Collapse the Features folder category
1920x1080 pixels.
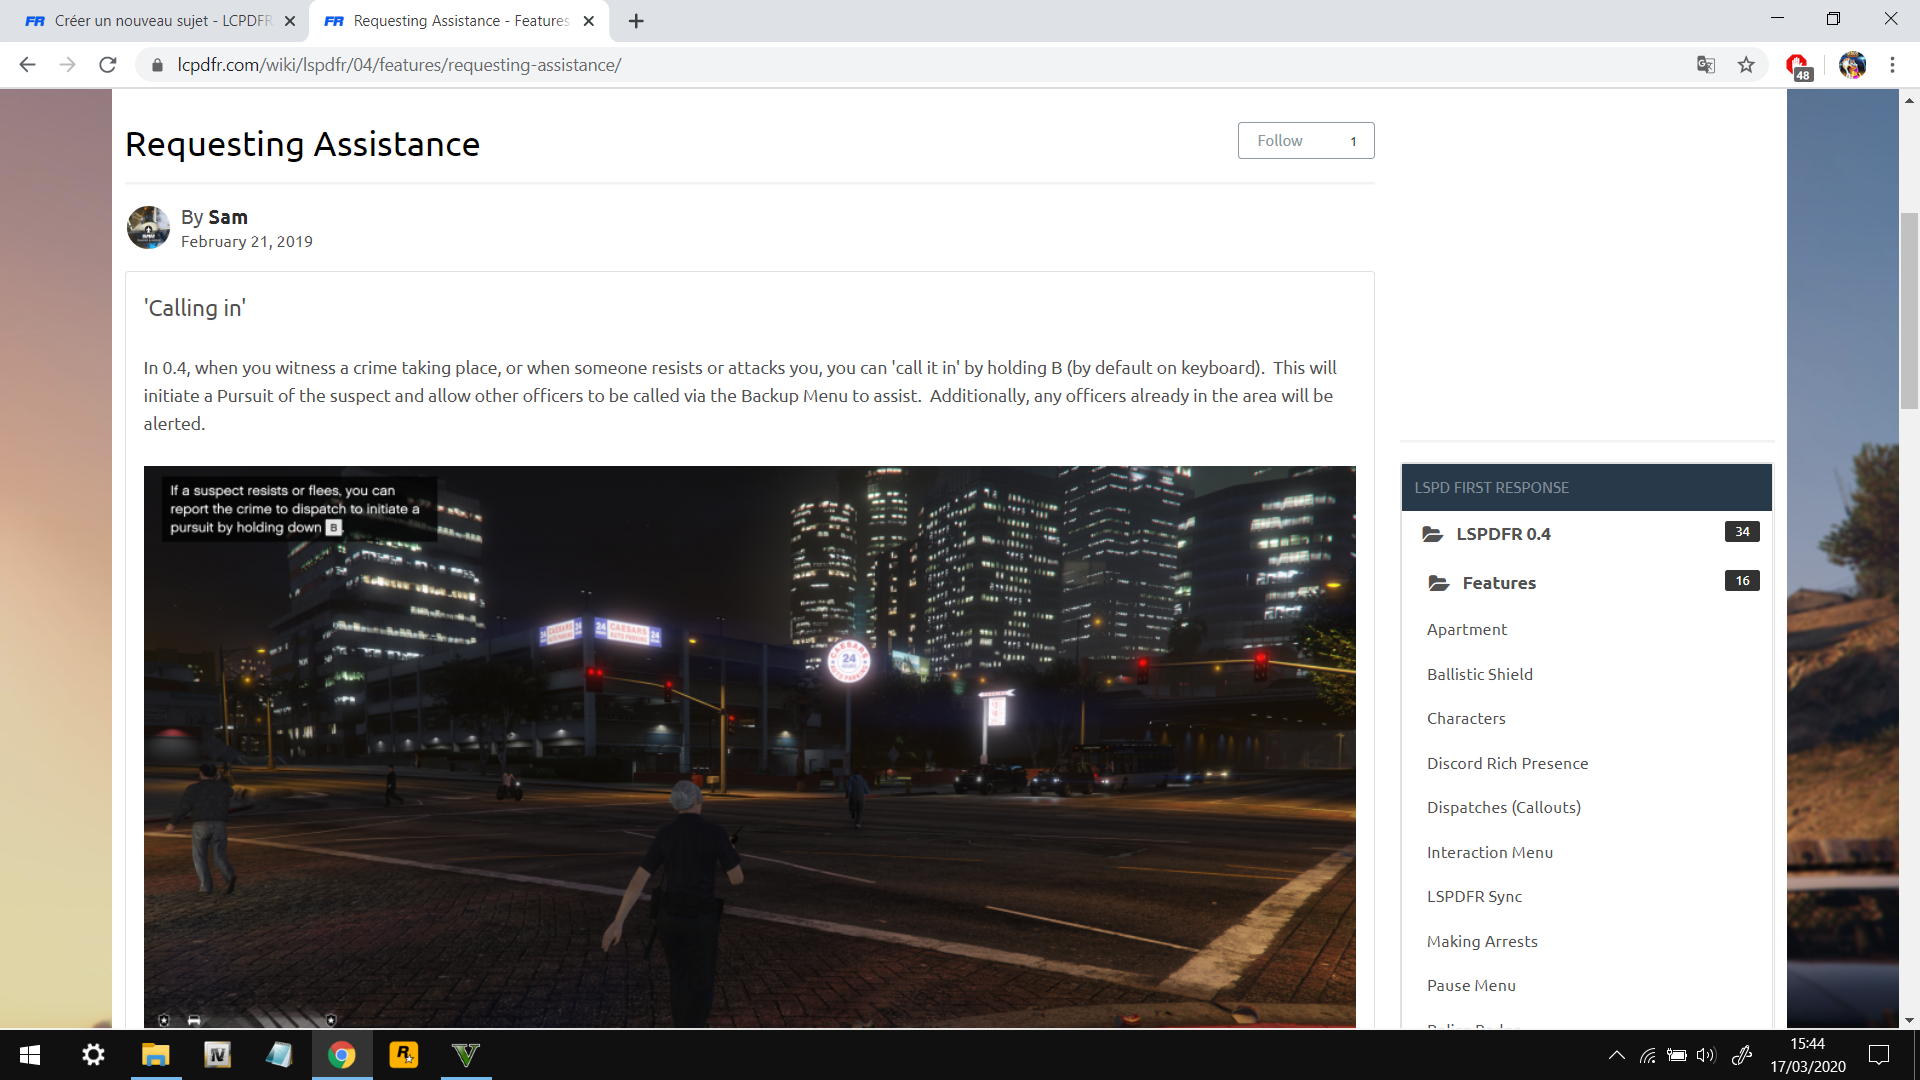tap(1498, 583)
